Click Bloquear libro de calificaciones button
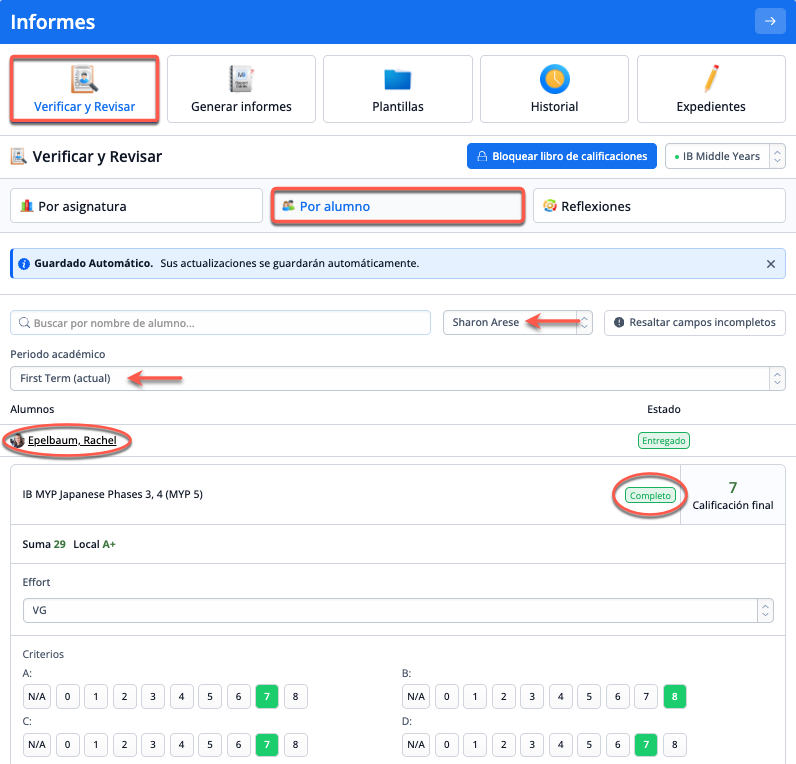Screen dimensions: 796x764 tap(562, 156)
